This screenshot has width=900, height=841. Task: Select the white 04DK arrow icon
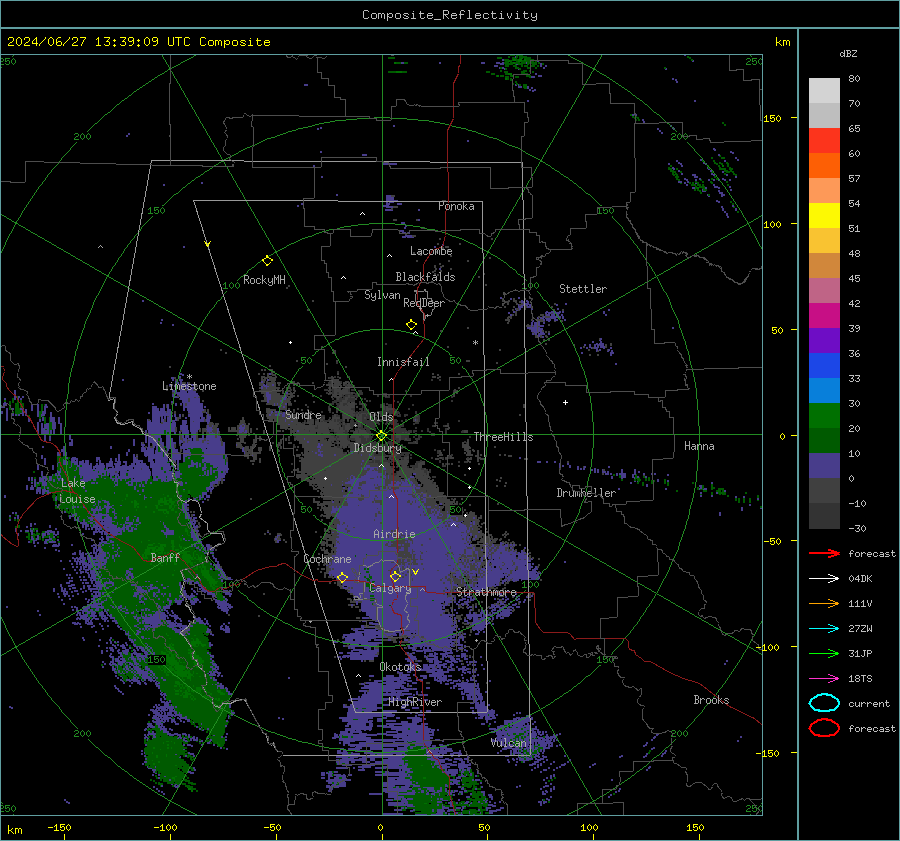click(824, 579)
